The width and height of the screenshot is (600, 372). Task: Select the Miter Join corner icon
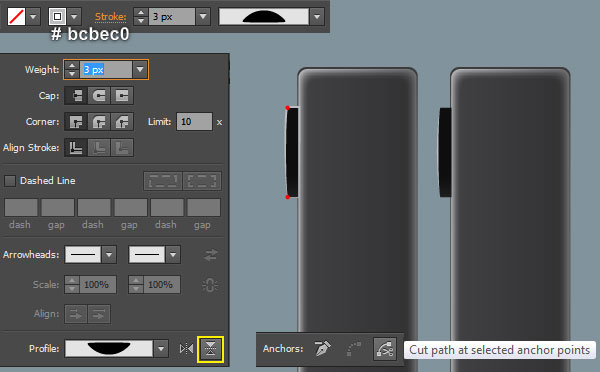click(x=76, y=122)
